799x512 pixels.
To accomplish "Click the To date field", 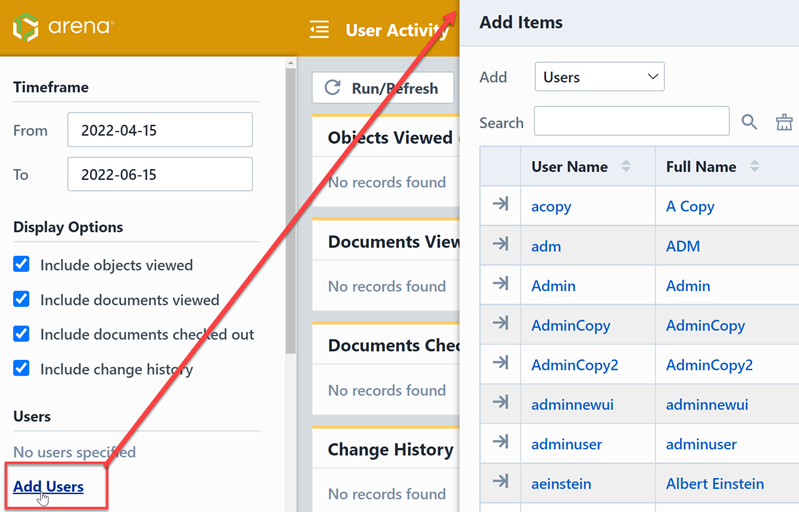I will (160, 174).
